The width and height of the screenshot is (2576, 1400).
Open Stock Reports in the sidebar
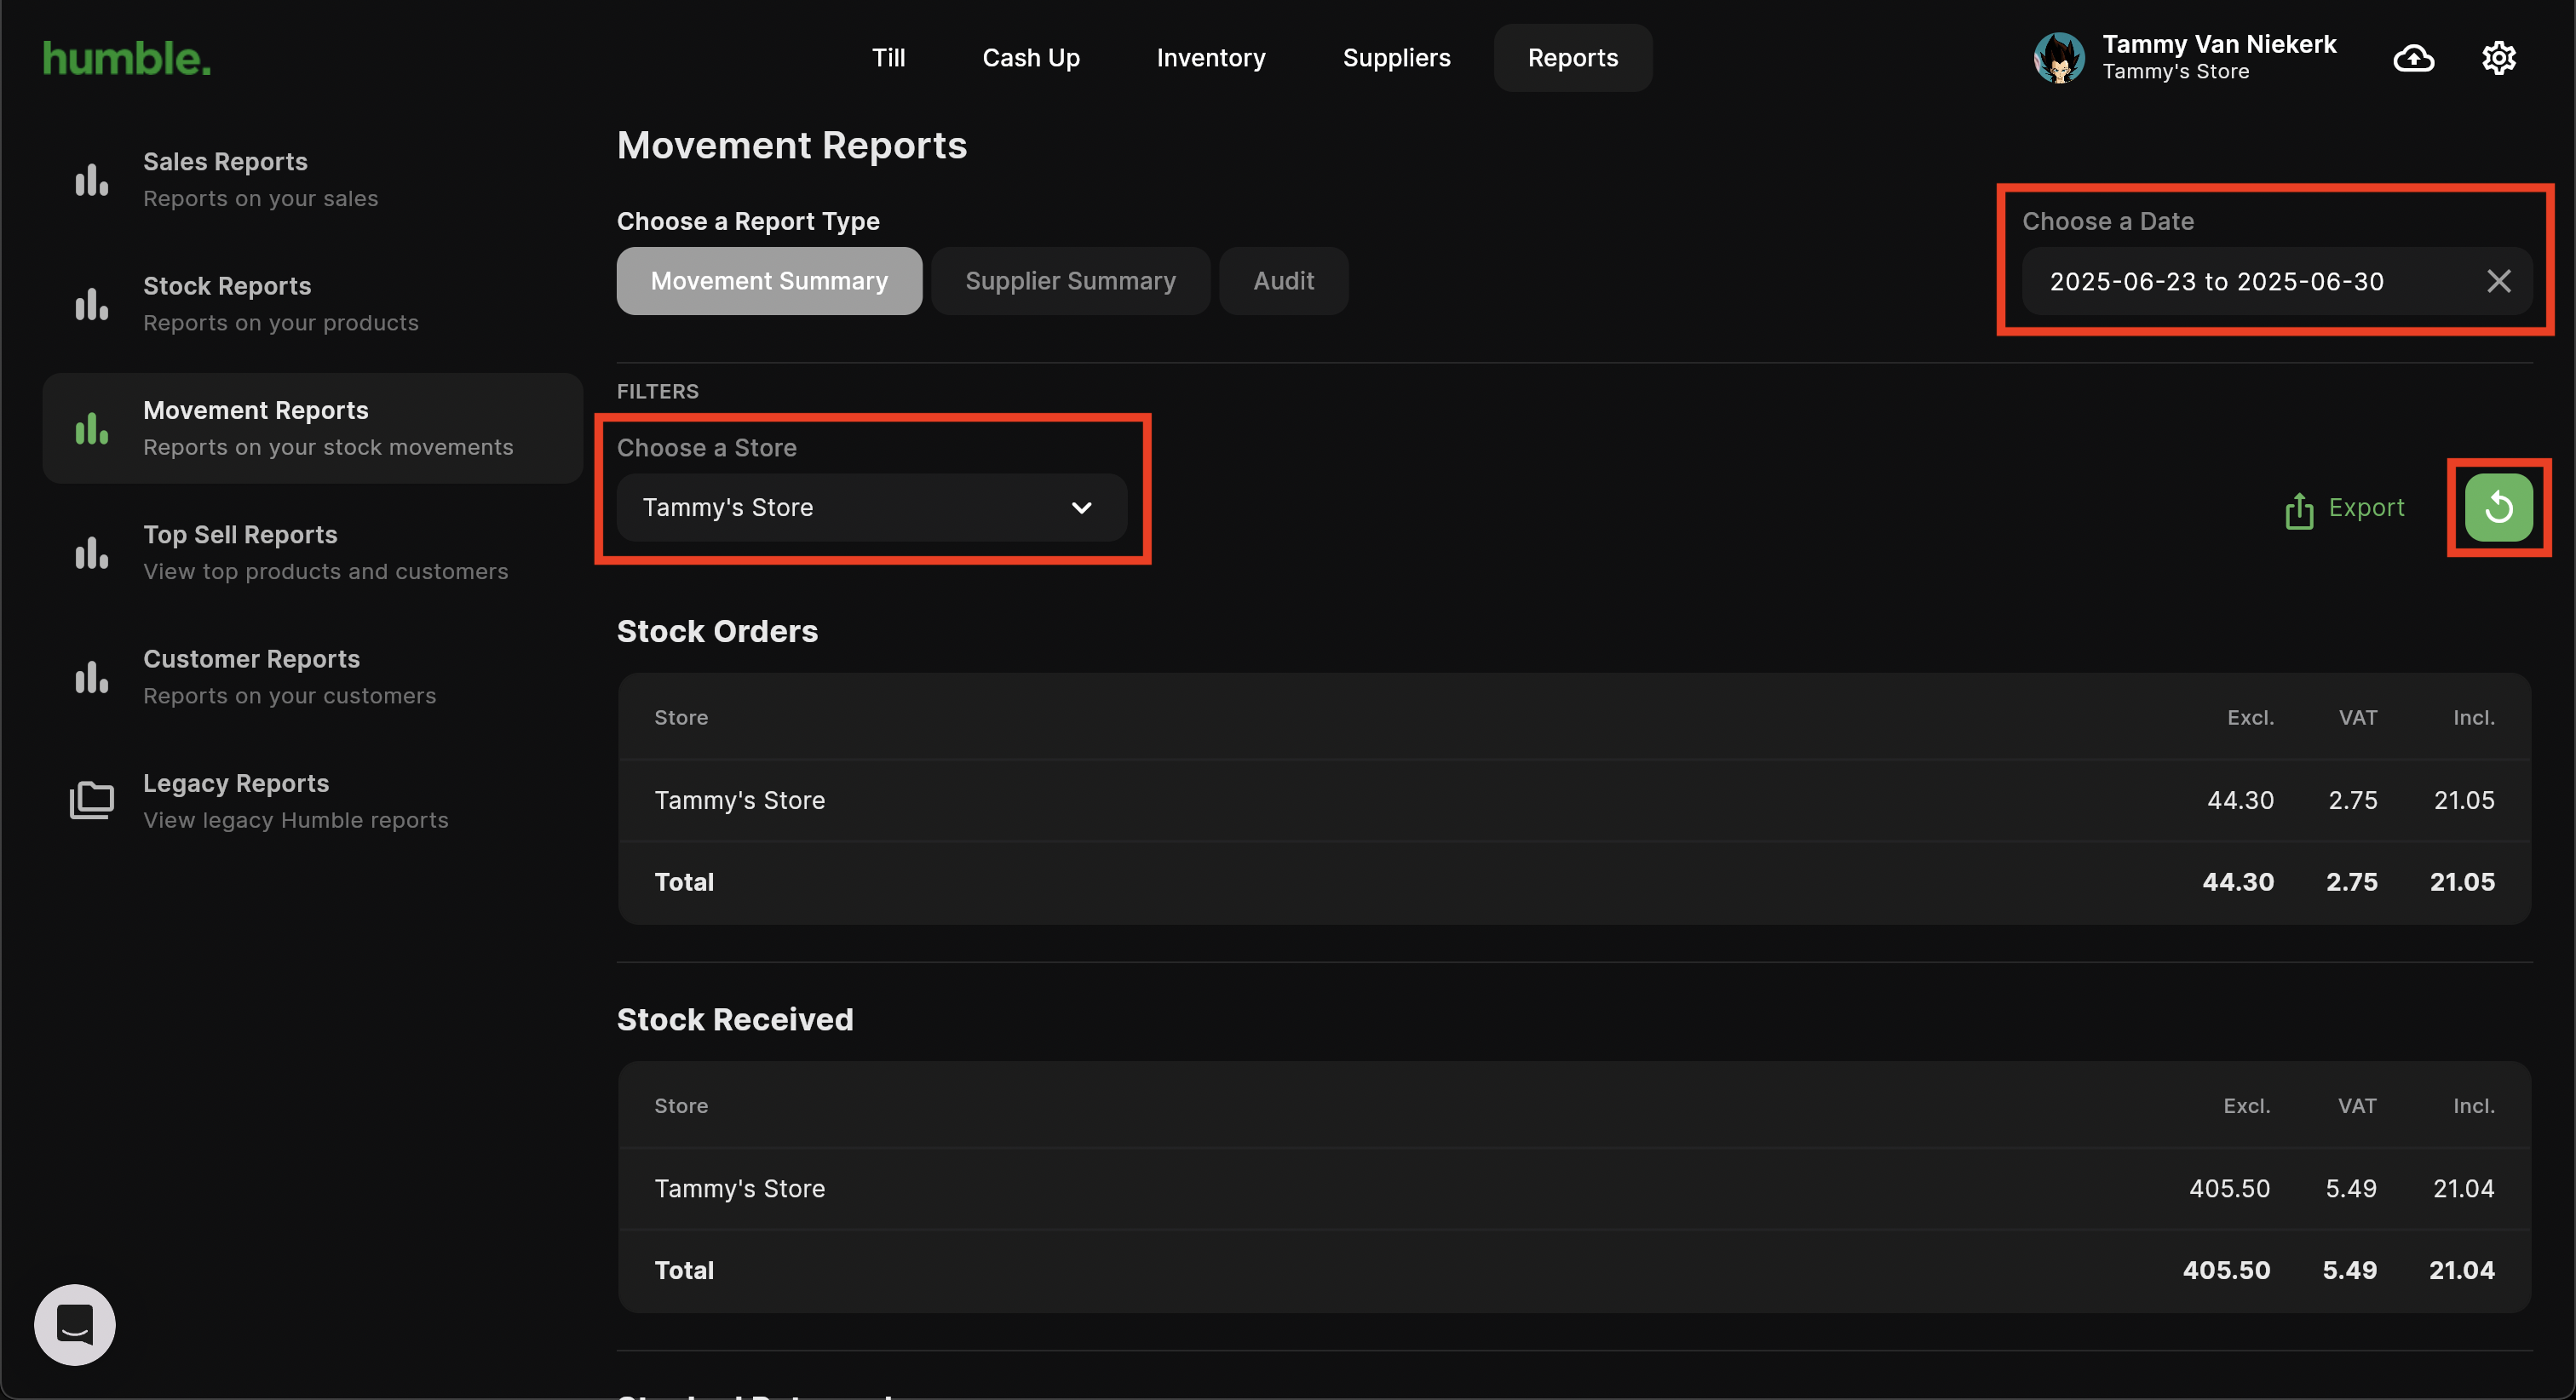click(x=313, y=305)
